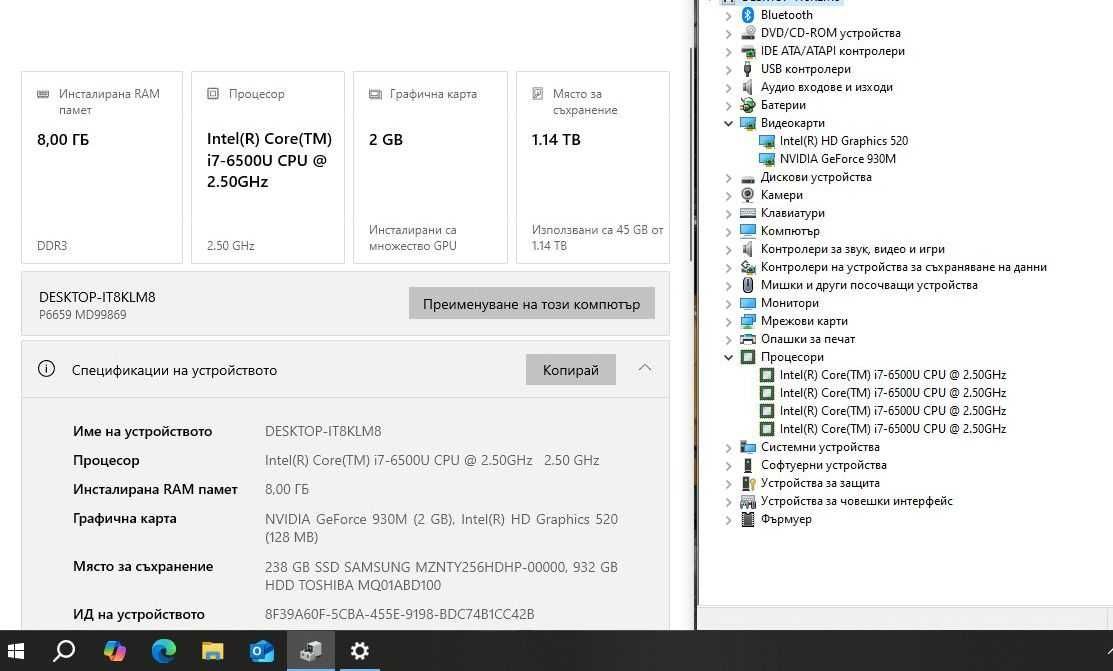Open the Графична карта info card
This screenshot has width=1113, height=671.
[431, 168]
